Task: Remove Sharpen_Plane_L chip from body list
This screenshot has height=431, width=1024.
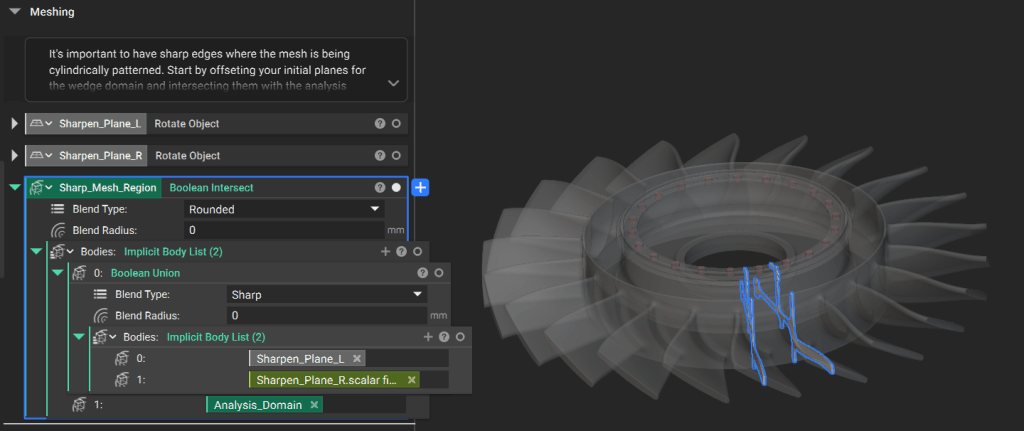Action: [x=357, y=359]
